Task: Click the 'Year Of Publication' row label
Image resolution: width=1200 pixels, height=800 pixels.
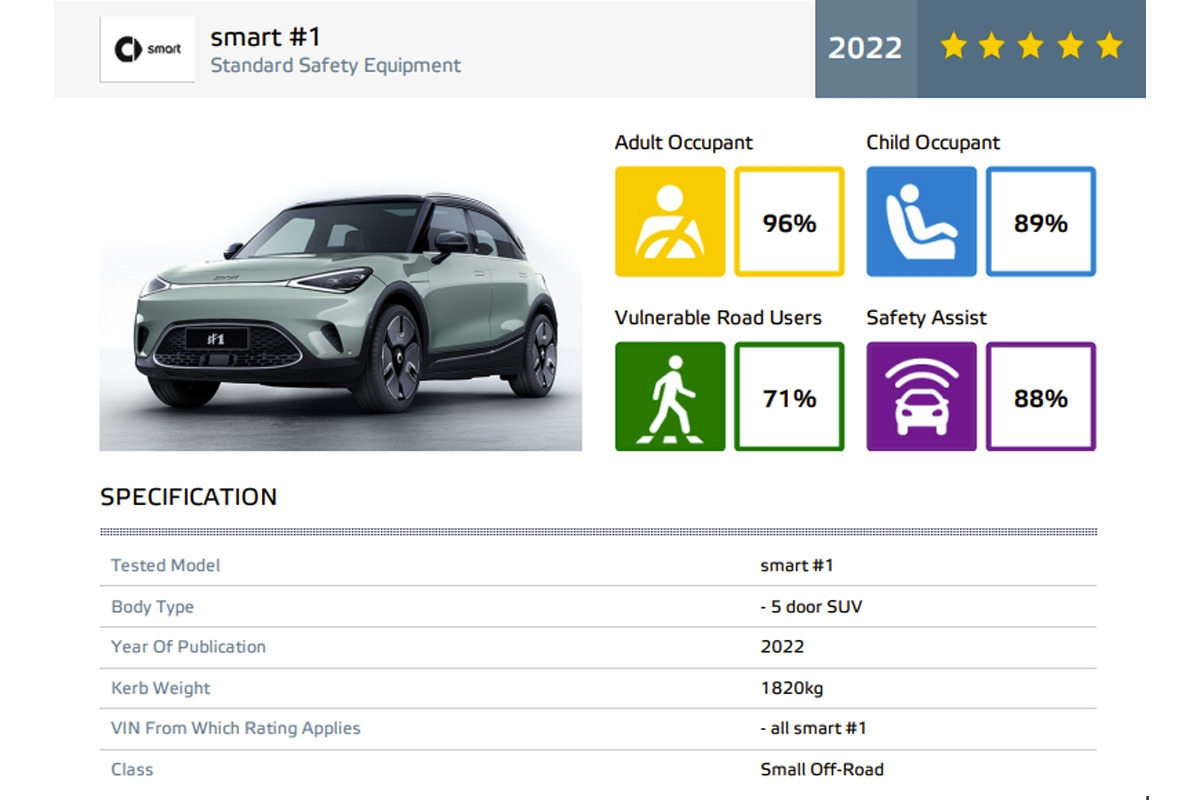Action: click(x=188, y=647)
